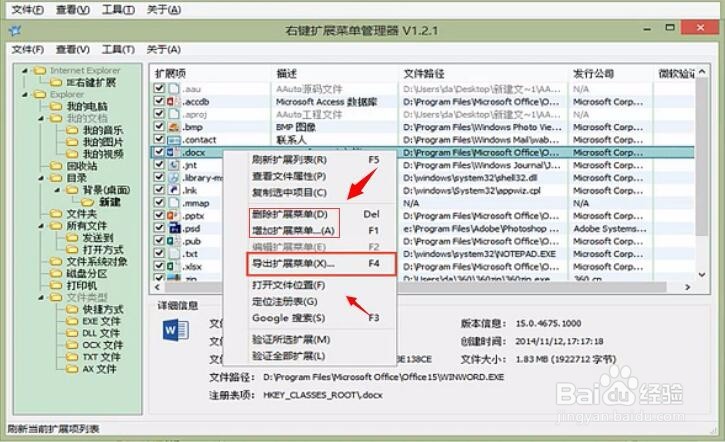Click the image icon next to .bmp

click(x=173, y=127)
